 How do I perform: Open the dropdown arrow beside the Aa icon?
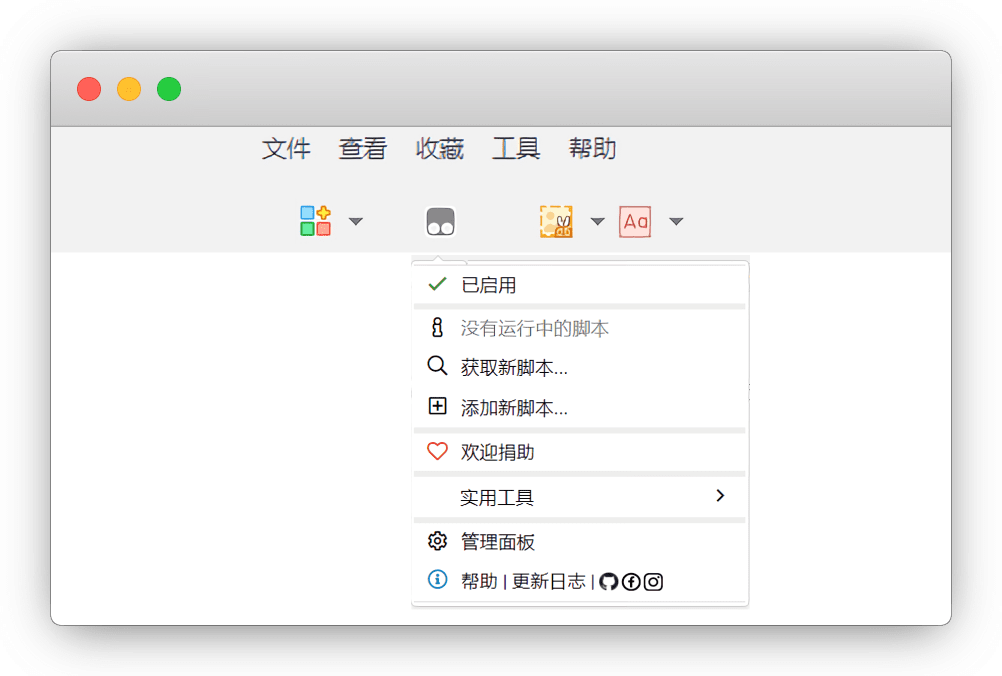click(676, 222)
